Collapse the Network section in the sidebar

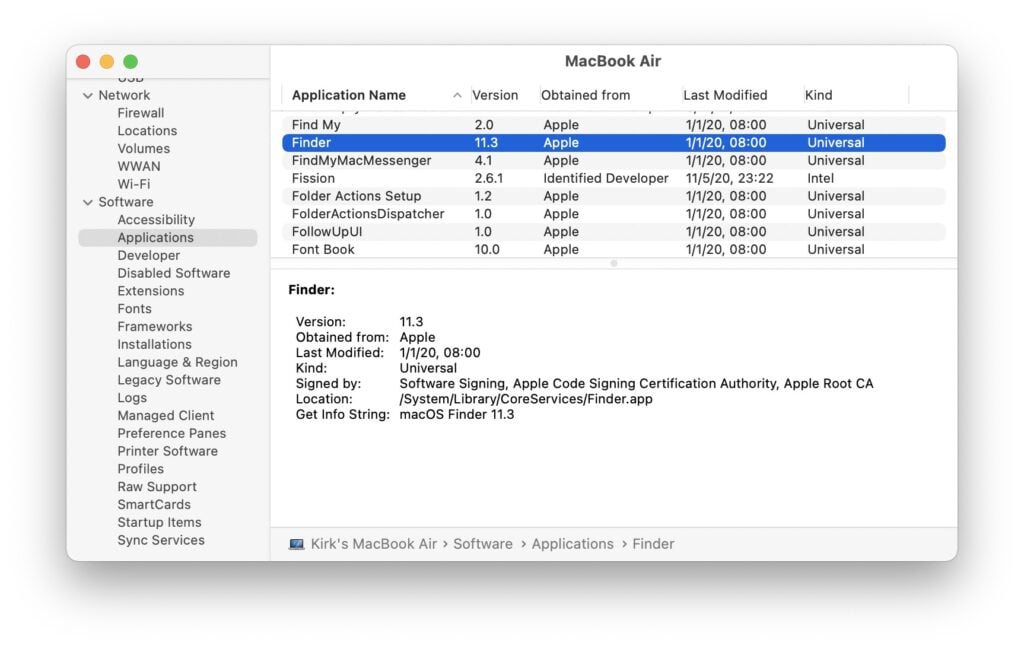click(89, 95)
